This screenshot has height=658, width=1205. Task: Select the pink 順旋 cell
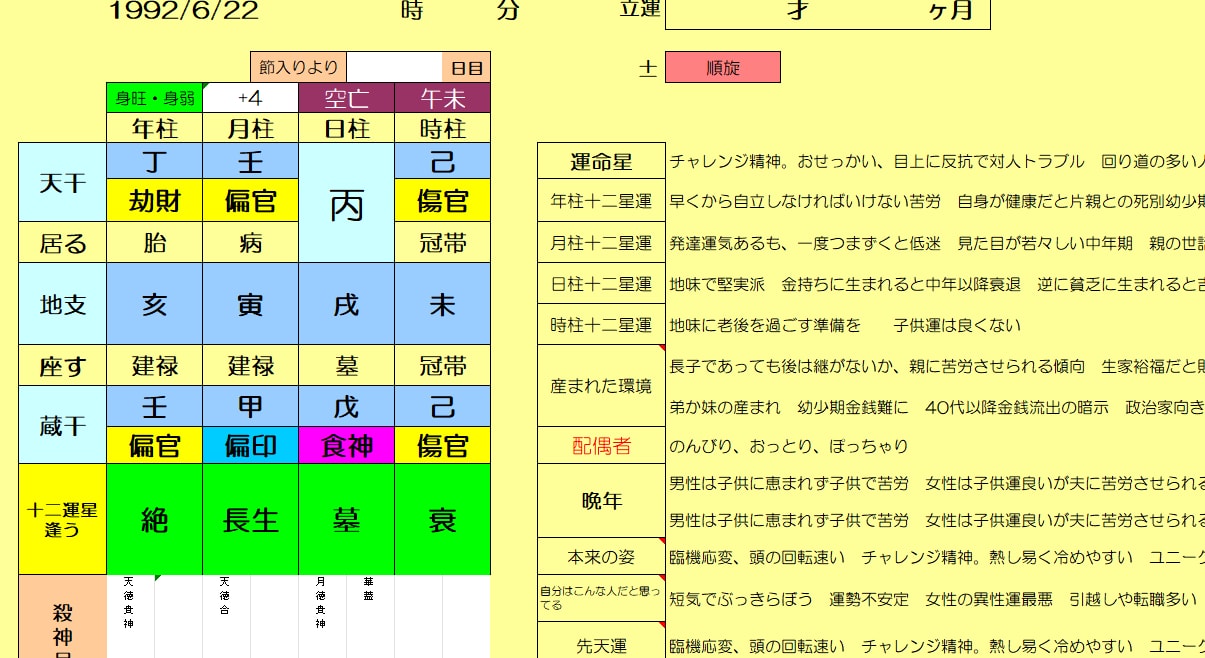[722, 68]
